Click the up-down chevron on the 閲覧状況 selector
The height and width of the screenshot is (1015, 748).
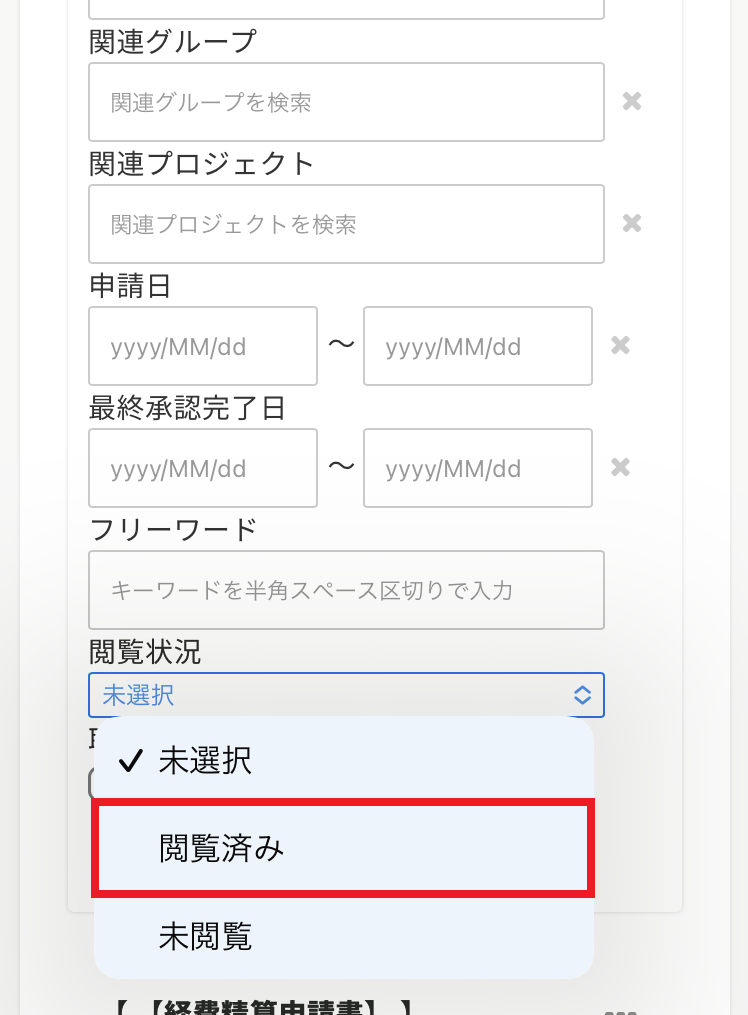(582, 695)
